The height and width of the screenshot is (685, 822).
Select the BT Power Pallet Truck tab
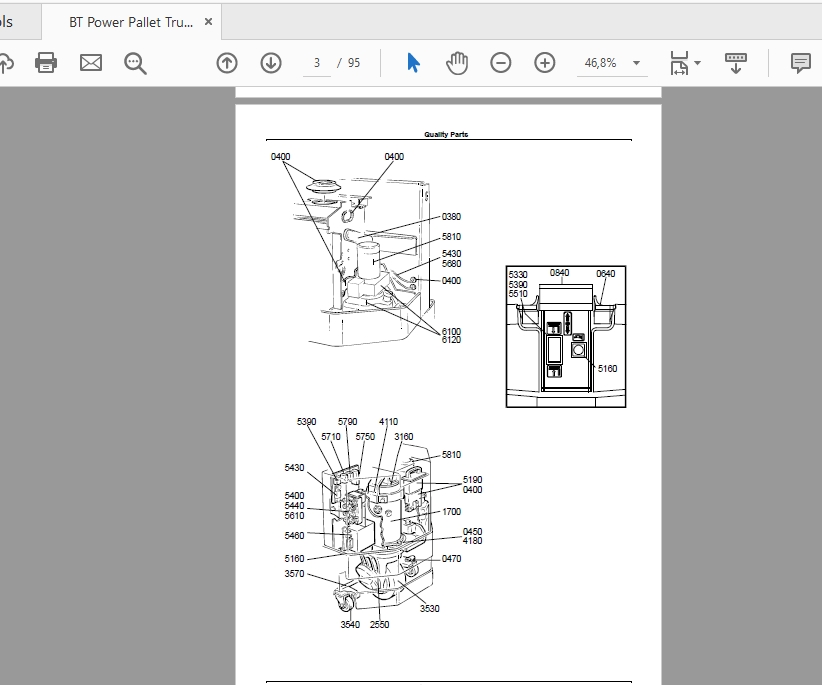130,22
